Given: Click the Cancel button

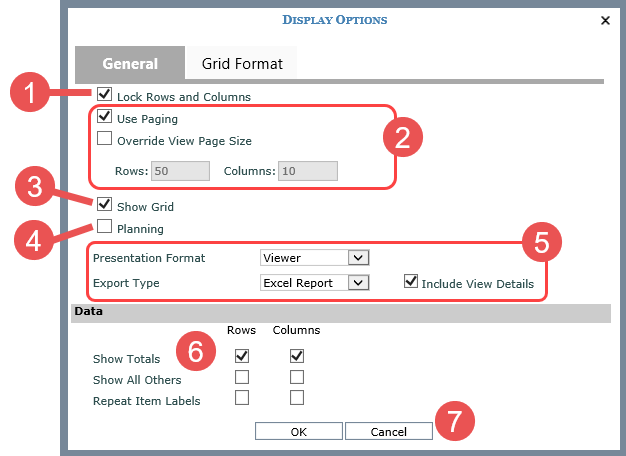Looking at the screenshot, I should click(x=388, y=432).
